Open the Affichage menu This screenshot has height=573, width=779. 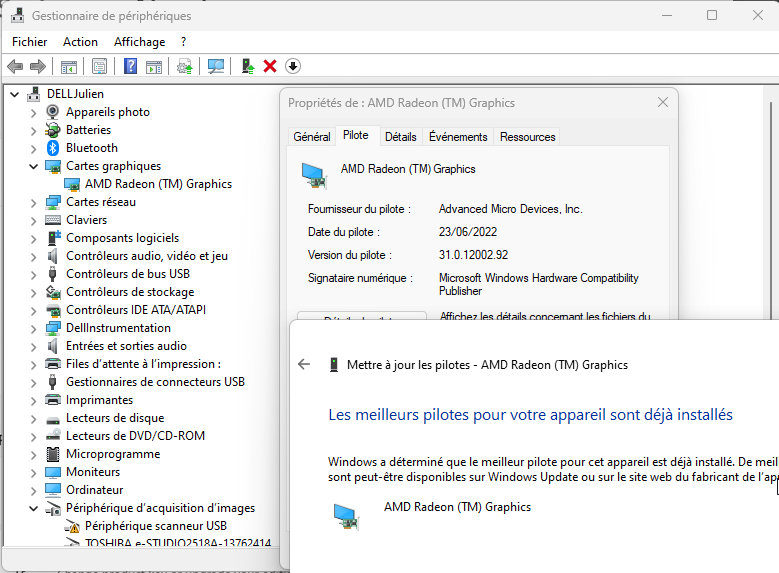tap(139, 42)
